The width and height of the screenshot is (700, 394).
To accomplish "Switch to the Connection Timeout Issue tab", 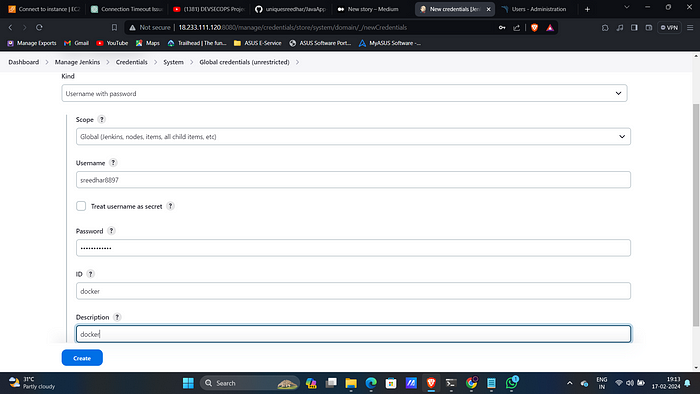I will pyautogui.click(x=126, y=9).
